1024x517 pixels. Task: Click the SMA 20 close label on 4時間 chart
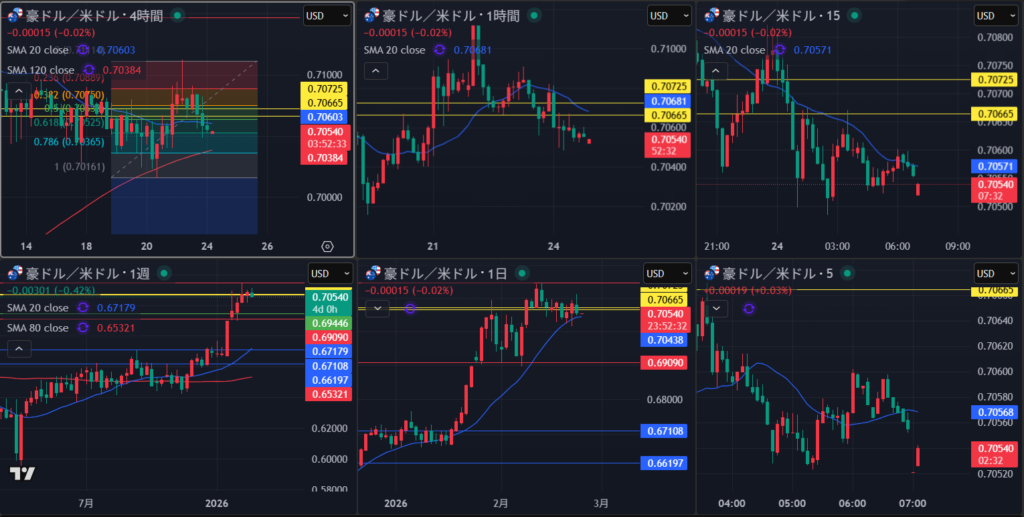[38, 49]
